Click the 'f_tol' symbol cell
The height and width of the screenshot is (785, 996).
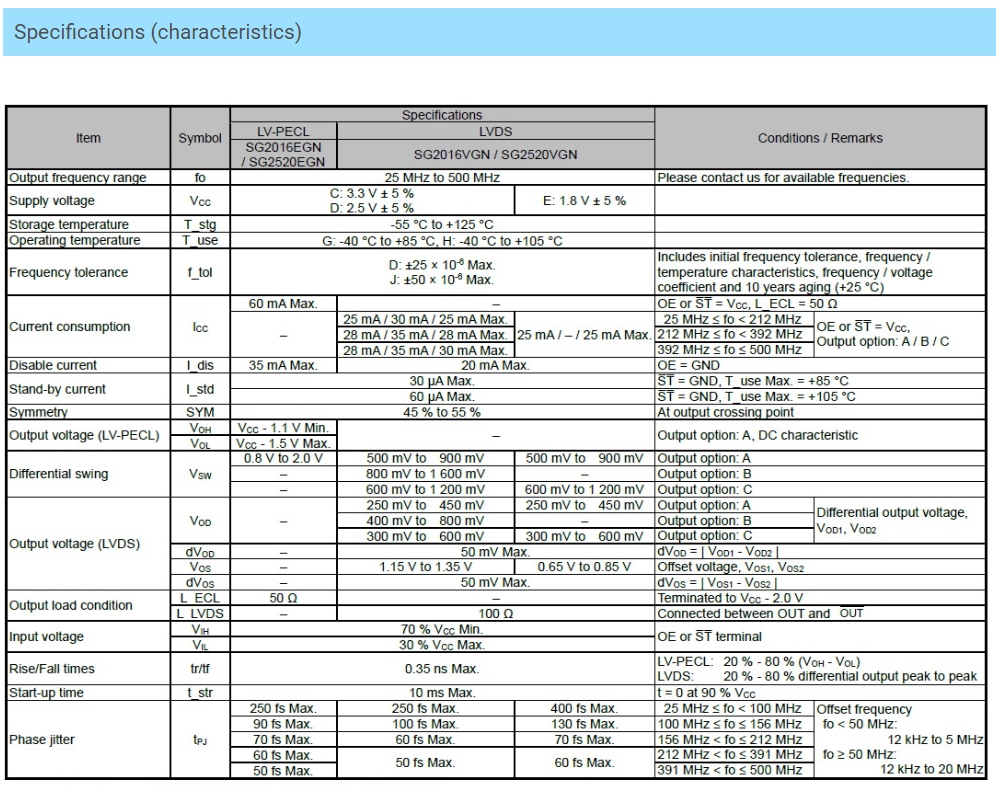point(200,272)
